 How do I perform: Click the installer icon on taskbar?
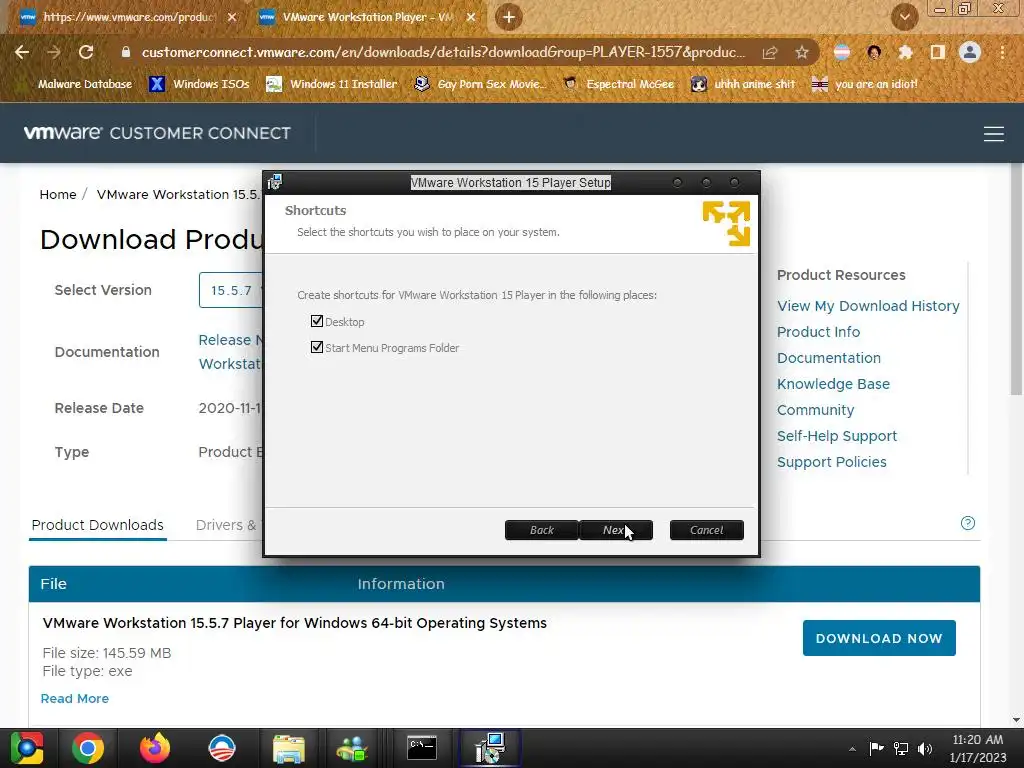coord(490,748)
